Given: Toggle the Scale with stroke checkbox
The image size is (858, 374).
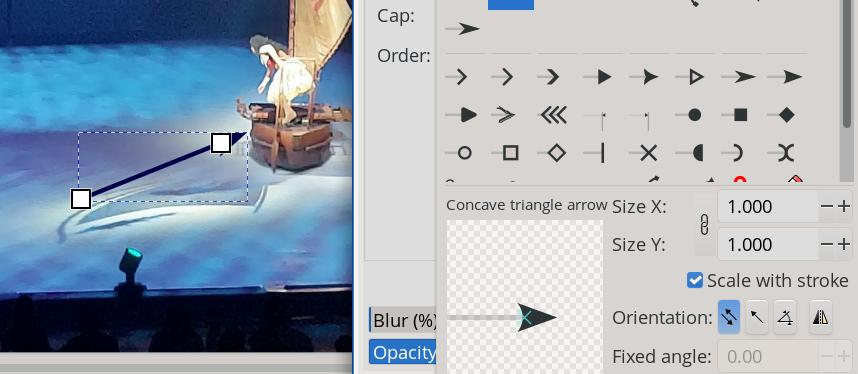Looking at the screenshot, I should (695, 281).
